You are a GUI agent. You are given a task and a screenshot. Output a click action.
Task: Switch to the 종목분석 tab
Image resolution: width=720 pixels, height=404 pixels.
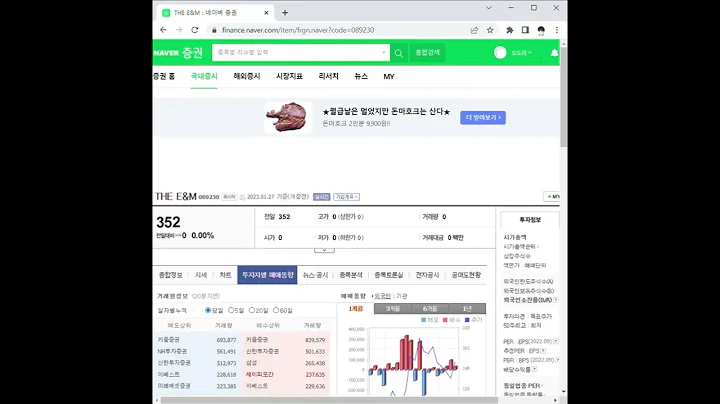pos(351,275)
